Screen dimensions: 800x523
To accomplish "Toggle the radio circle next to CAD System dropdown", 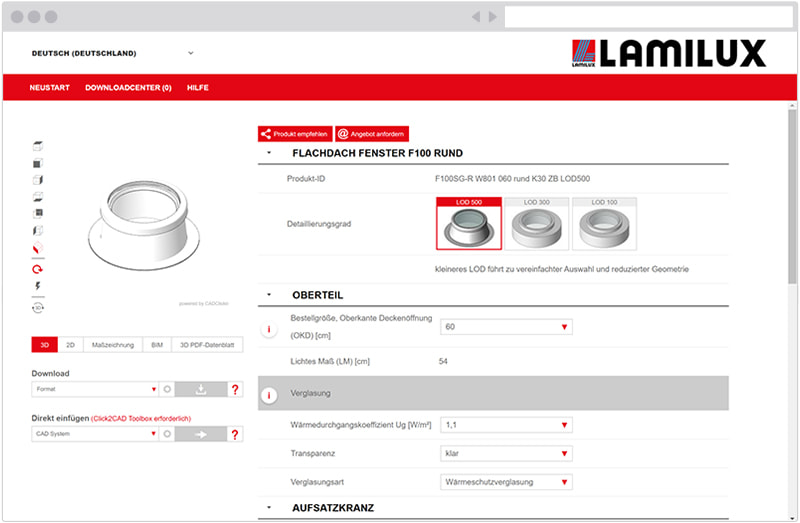I will pyautogui.click(x=167, y=434).
